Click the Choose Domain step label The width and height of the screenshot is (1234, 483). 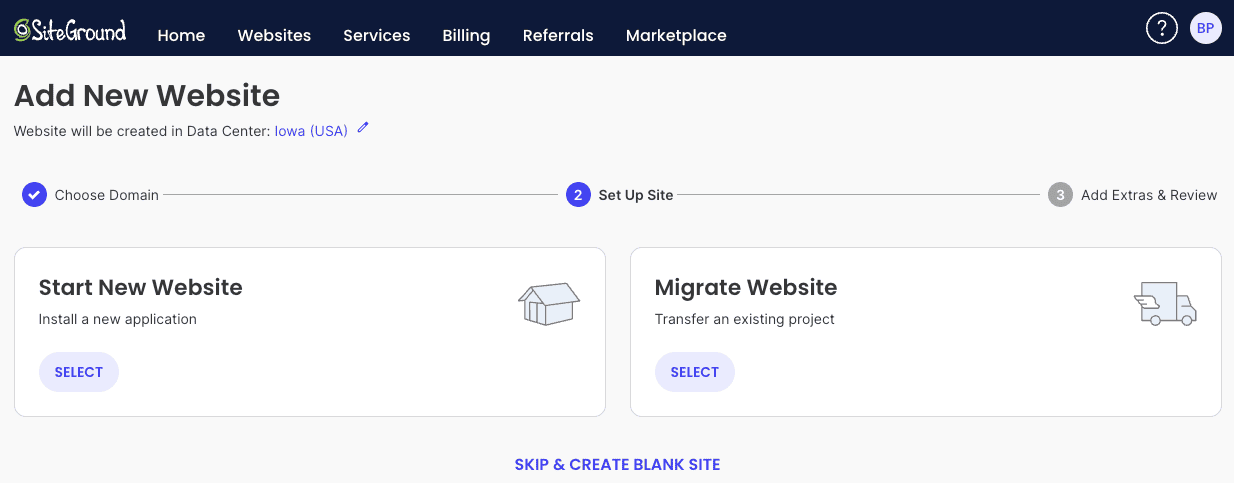(107, 195)
